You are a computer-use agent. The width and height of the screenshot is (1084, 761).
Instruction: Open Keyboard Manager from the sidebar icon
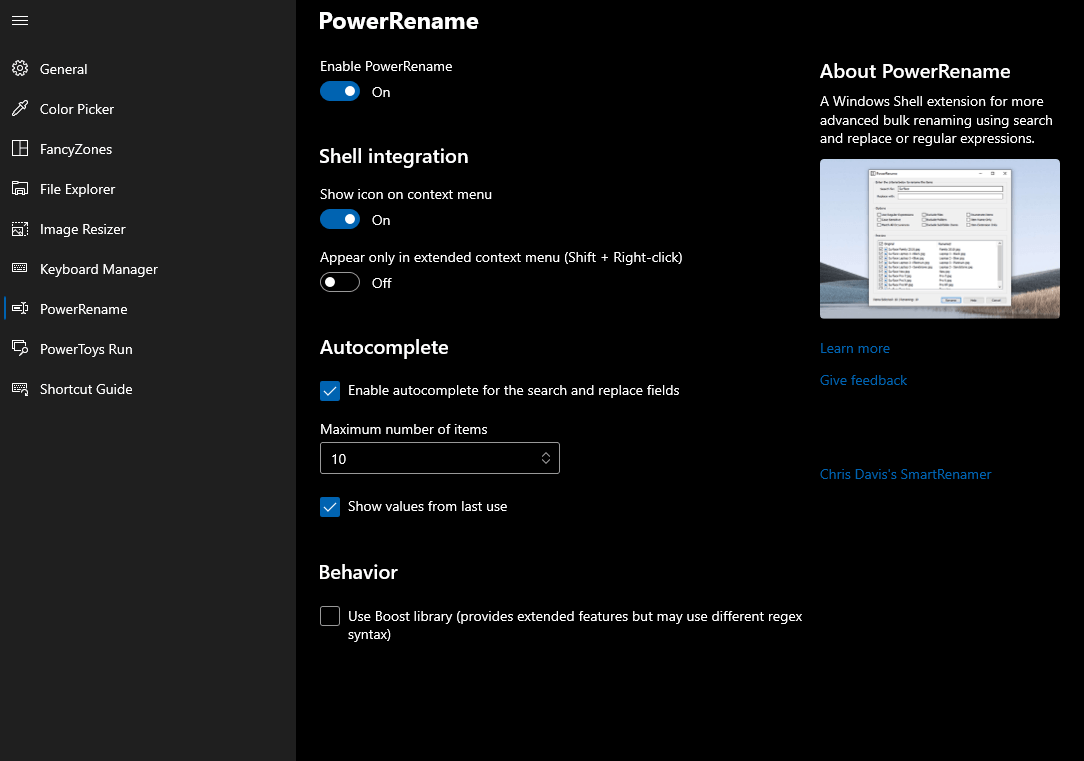(x=19, y=268)
